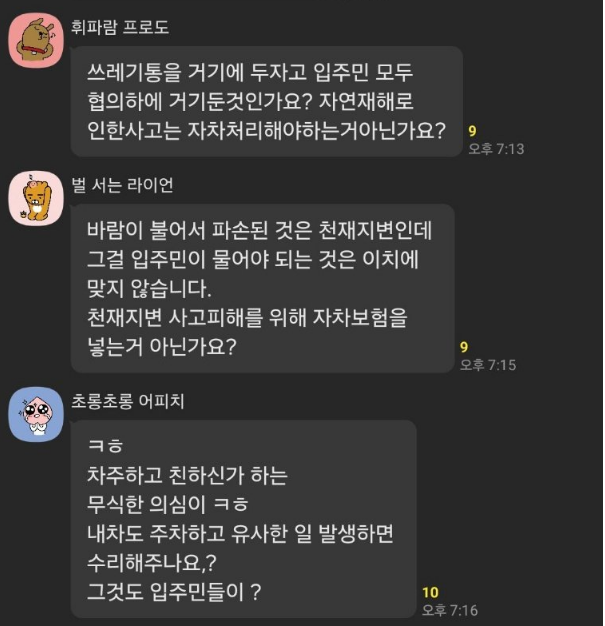Select the line starting with 쓰레기통을 거기에
The height and width of the screenshot is (626, 605).
[250, 73]
